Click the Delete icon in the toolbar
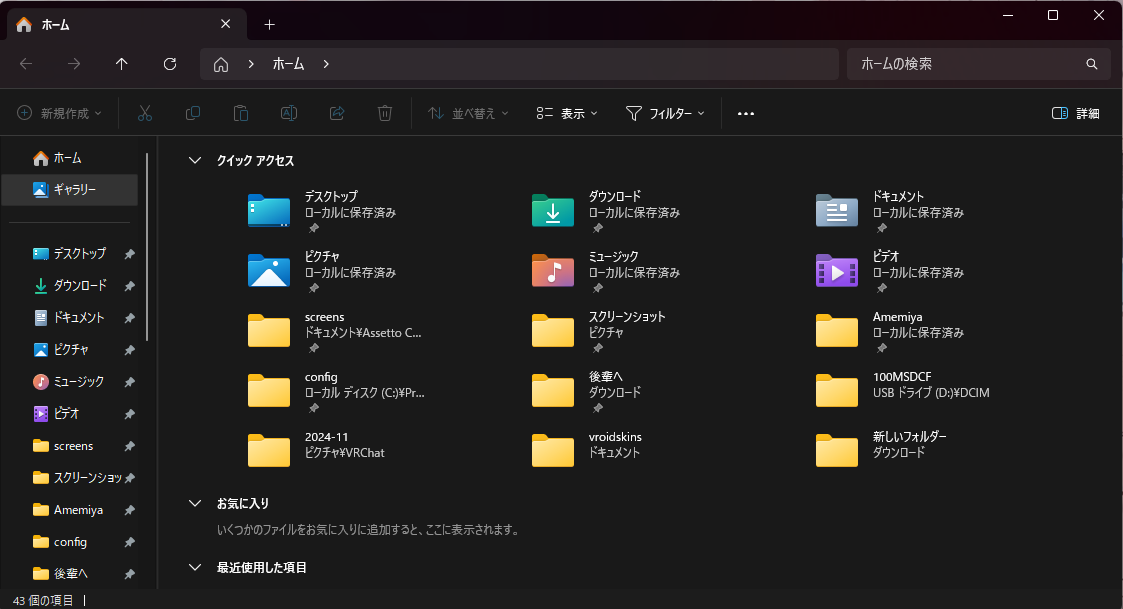Screen dimensions: 1123x609 (384, 113)
